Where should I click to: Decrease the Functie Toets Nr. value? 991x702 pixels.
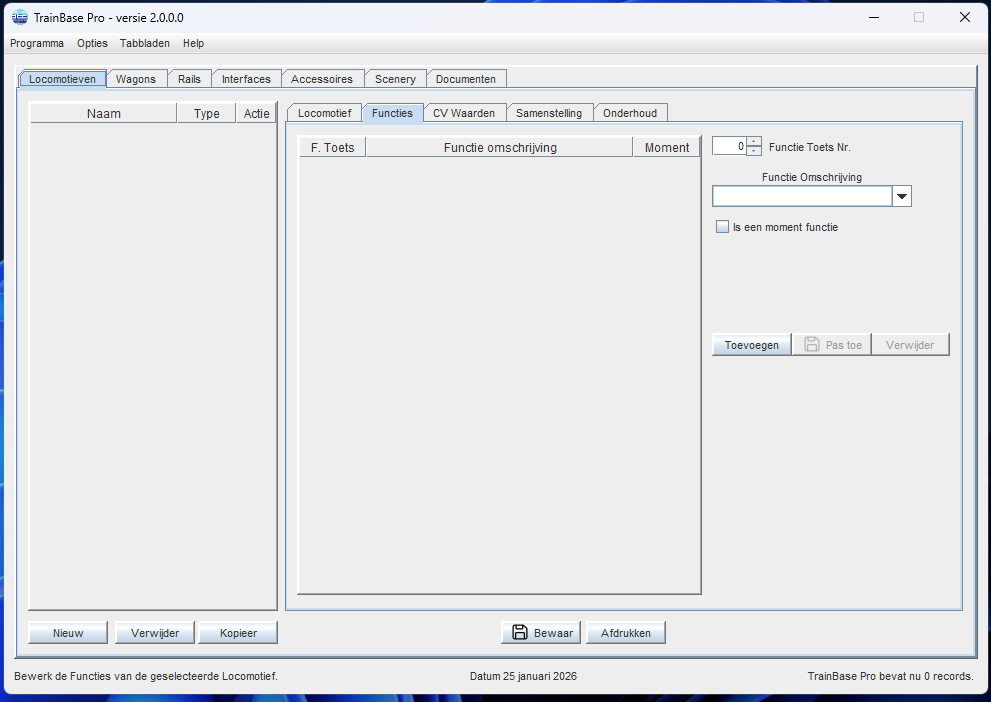click(754, 151)
